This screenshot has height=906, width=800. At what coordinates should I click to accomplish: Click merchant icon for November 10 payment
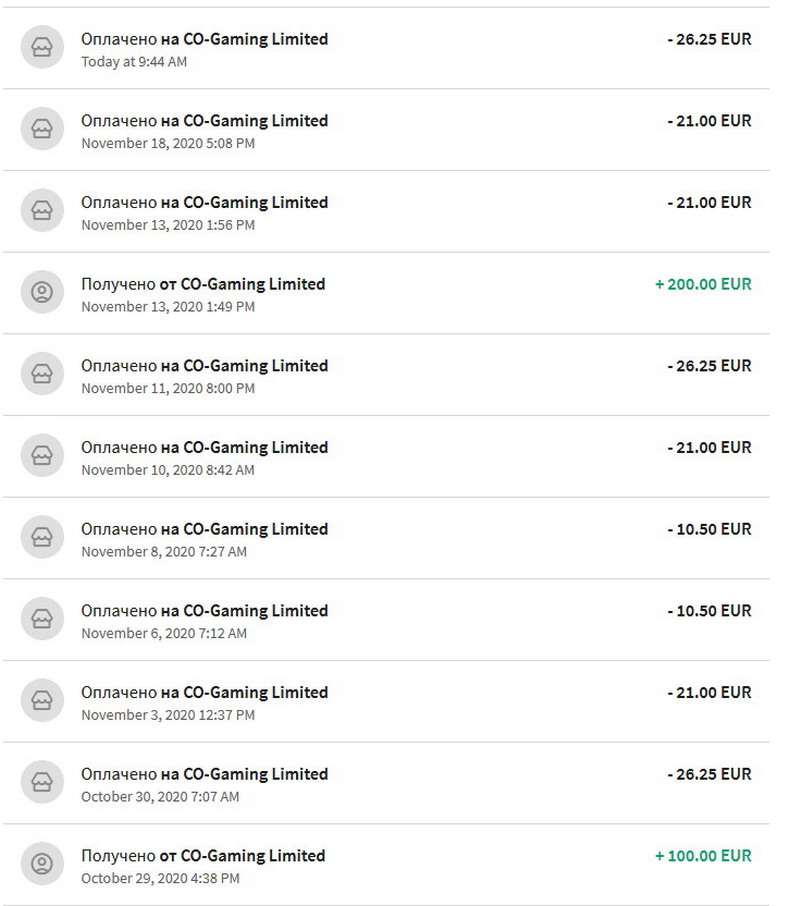pyautogui.click(x=42, y=456)
